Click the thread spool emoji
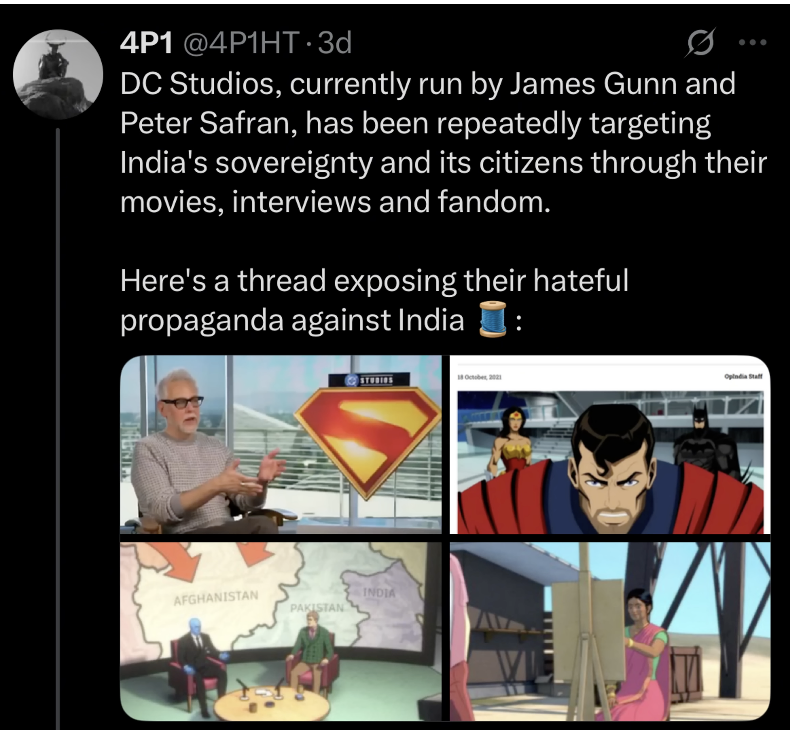Image resolution: width=790 pixels, height=730 pixels. point(492,318)
